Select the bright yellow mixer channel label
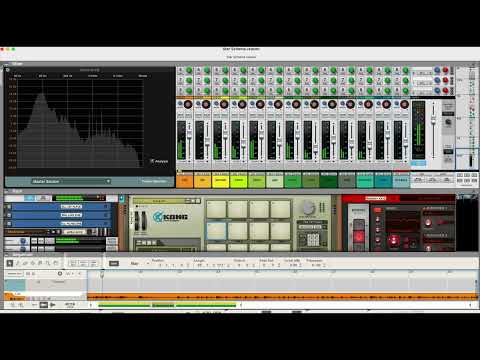 coord(221,180)
